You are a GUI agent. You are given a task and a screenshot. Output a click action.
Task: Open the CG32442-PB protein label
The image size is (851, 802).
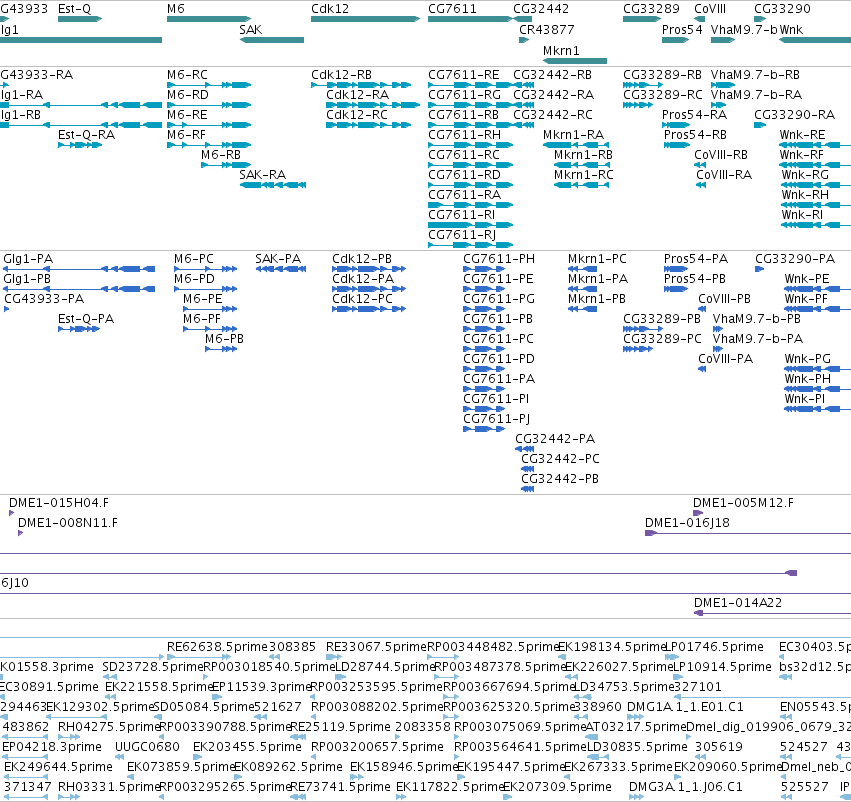[560, 479]
